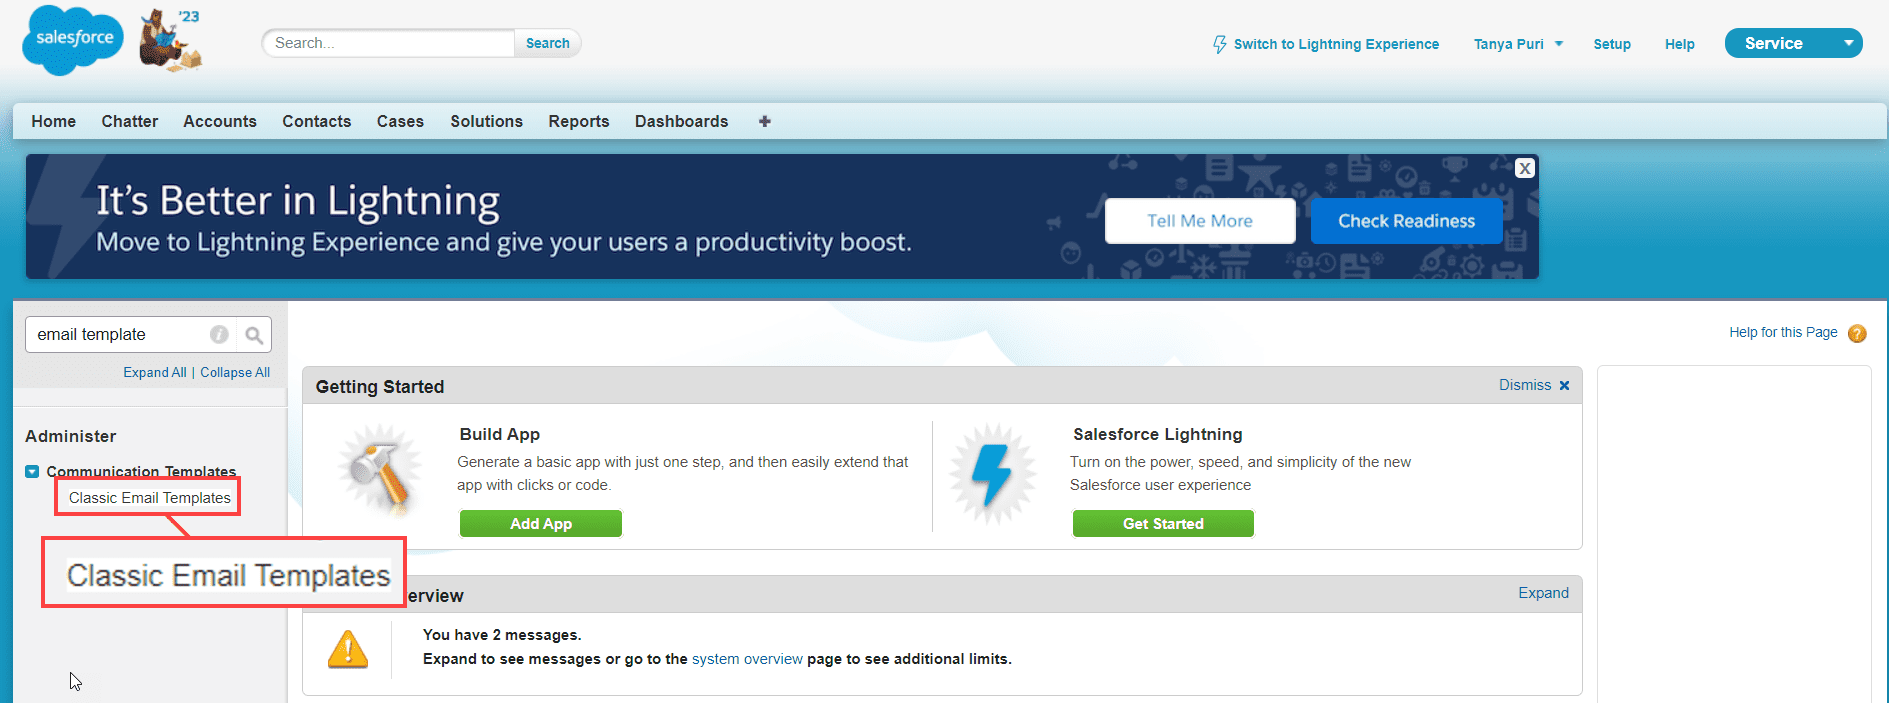The height and width of the screenshot is (703, 1889).
Task: Click the Help for this Page link
Action: click(1783, 332)
